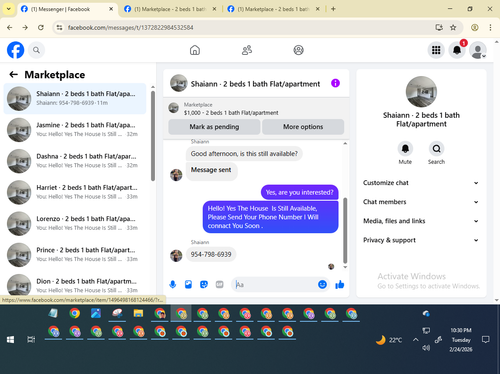500x374 pixels.
Task: Click the address bar URL
Action: click(130, 27)
